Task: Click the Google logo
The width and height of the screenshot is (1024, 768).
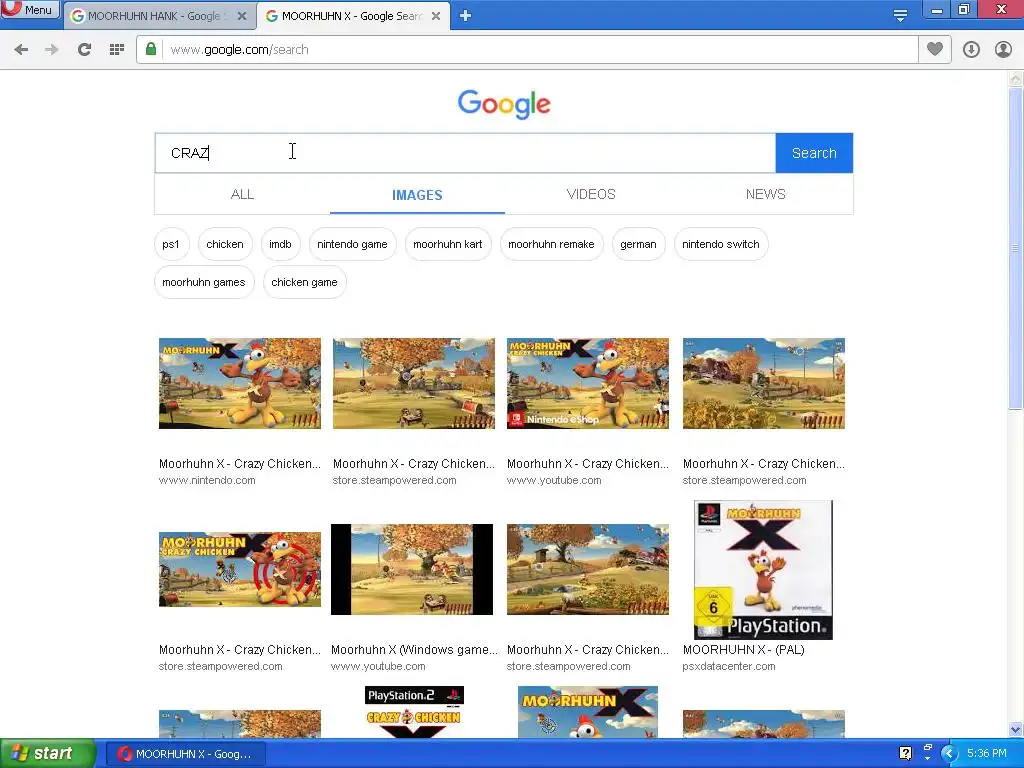Action: [x=504, y=104]
